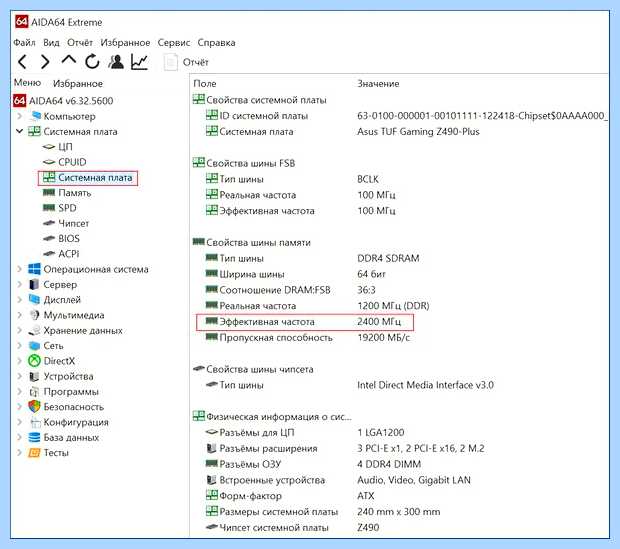Select the CPUID tree item
620x549 pixels.
pyautogui.click(x=72, y=162)
